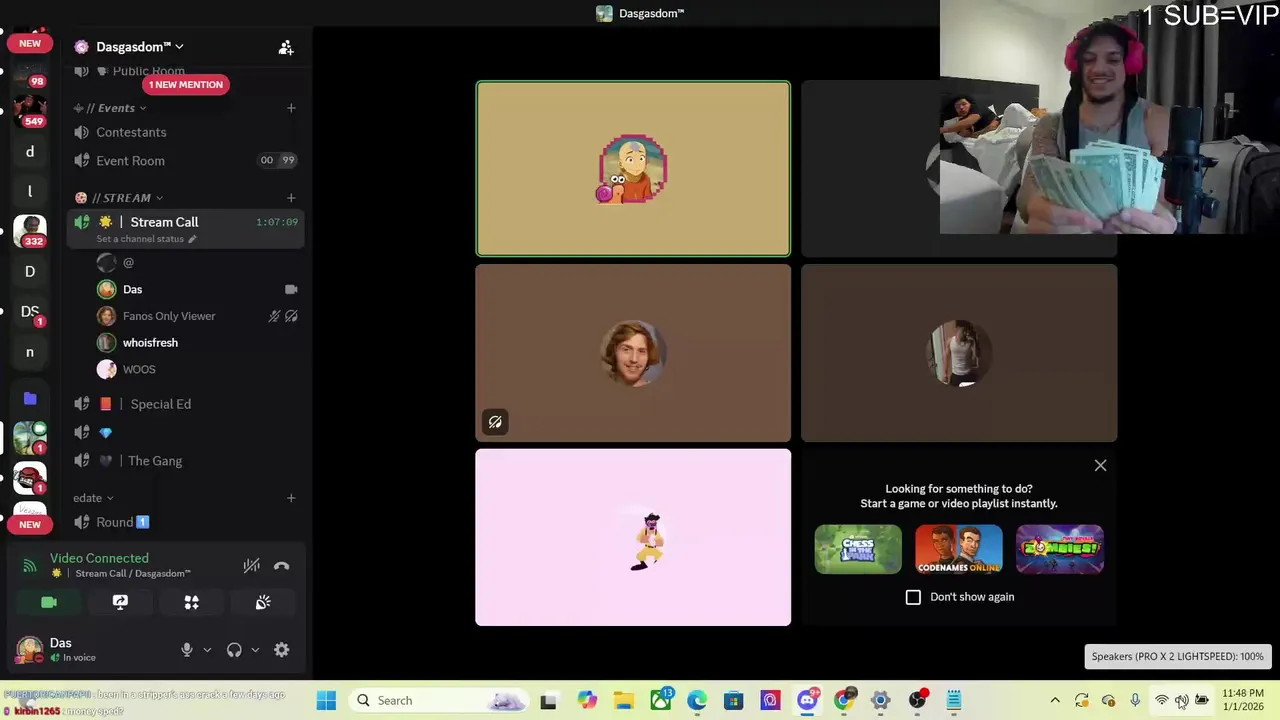Open server with 549 notification badge

30,109
